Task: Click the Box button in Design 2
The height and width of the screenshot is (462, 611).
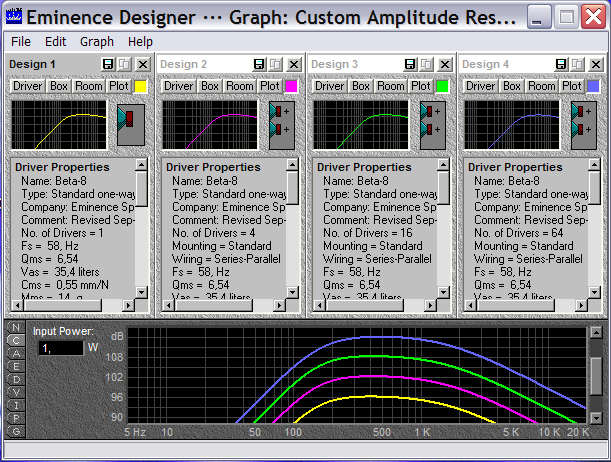Action: (209, 86)
